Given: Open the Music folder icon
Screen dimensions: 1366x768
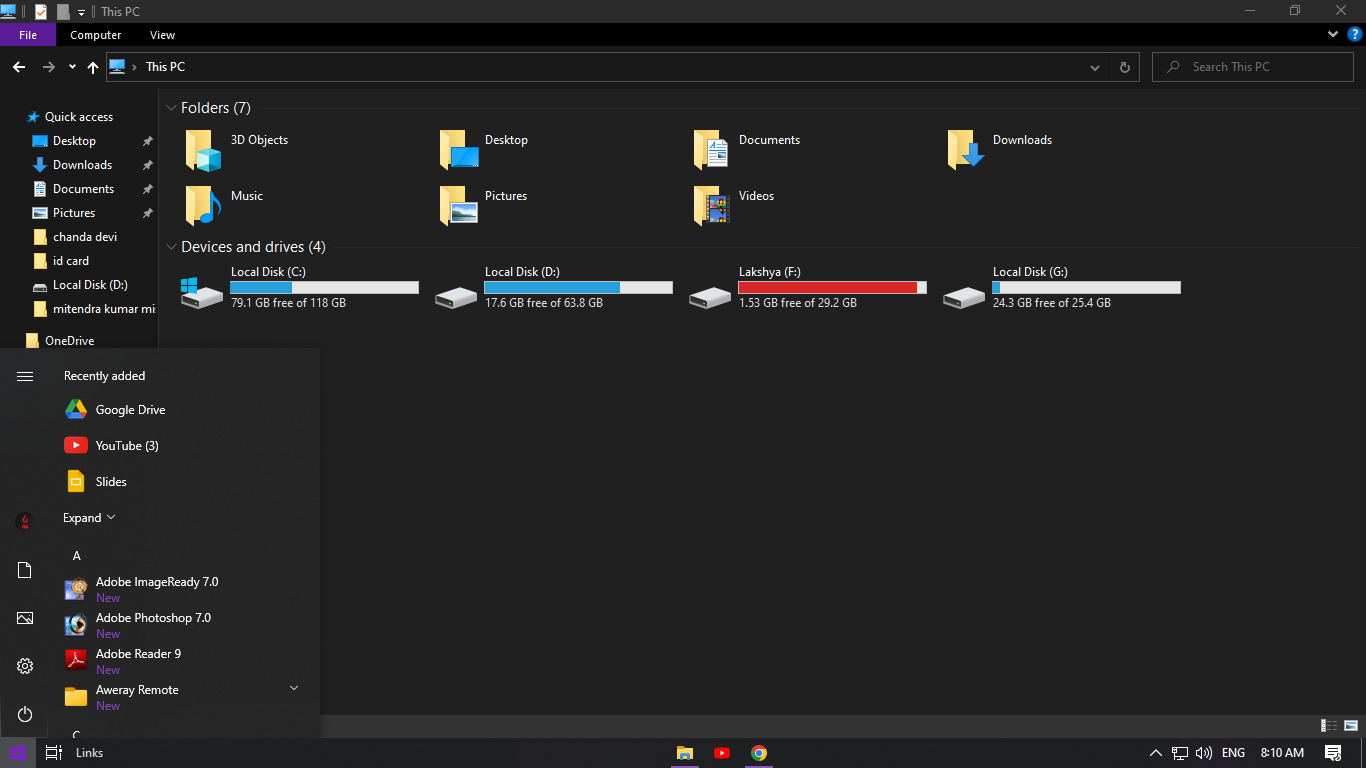Looking at the screenshot, I should coord(202,206).
